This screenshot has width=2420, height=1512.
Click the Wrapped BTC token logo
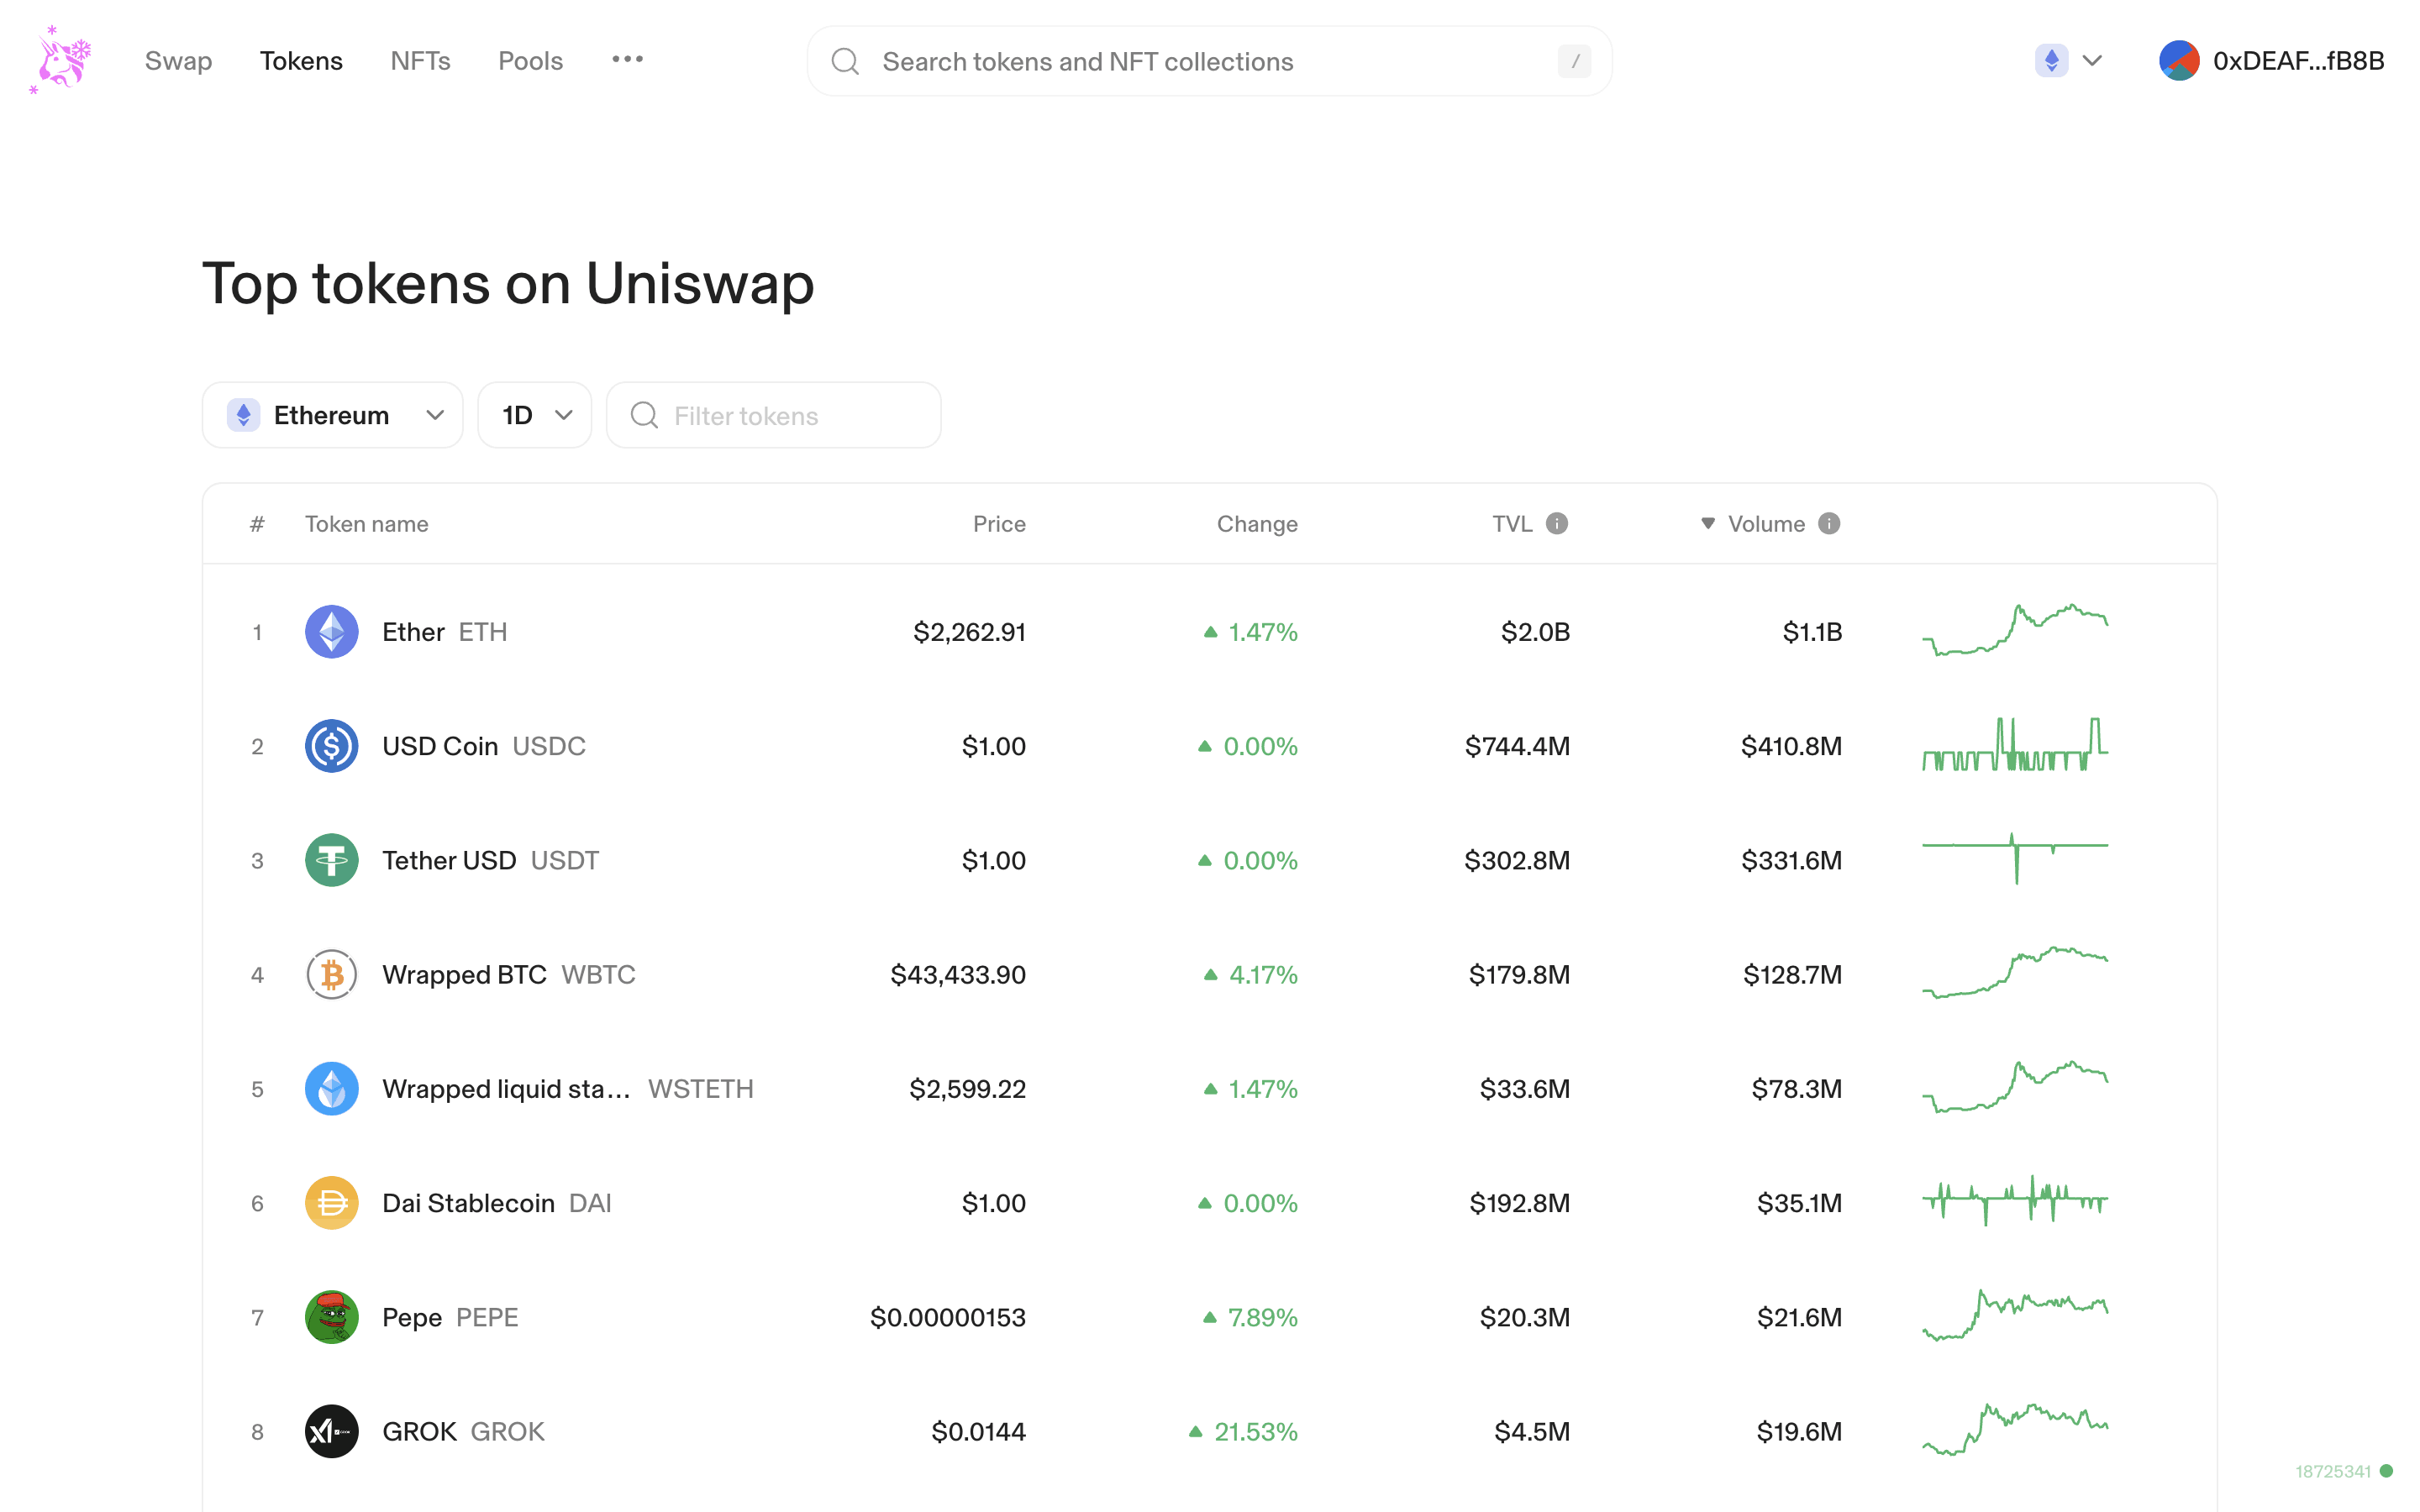coord(332,974)
